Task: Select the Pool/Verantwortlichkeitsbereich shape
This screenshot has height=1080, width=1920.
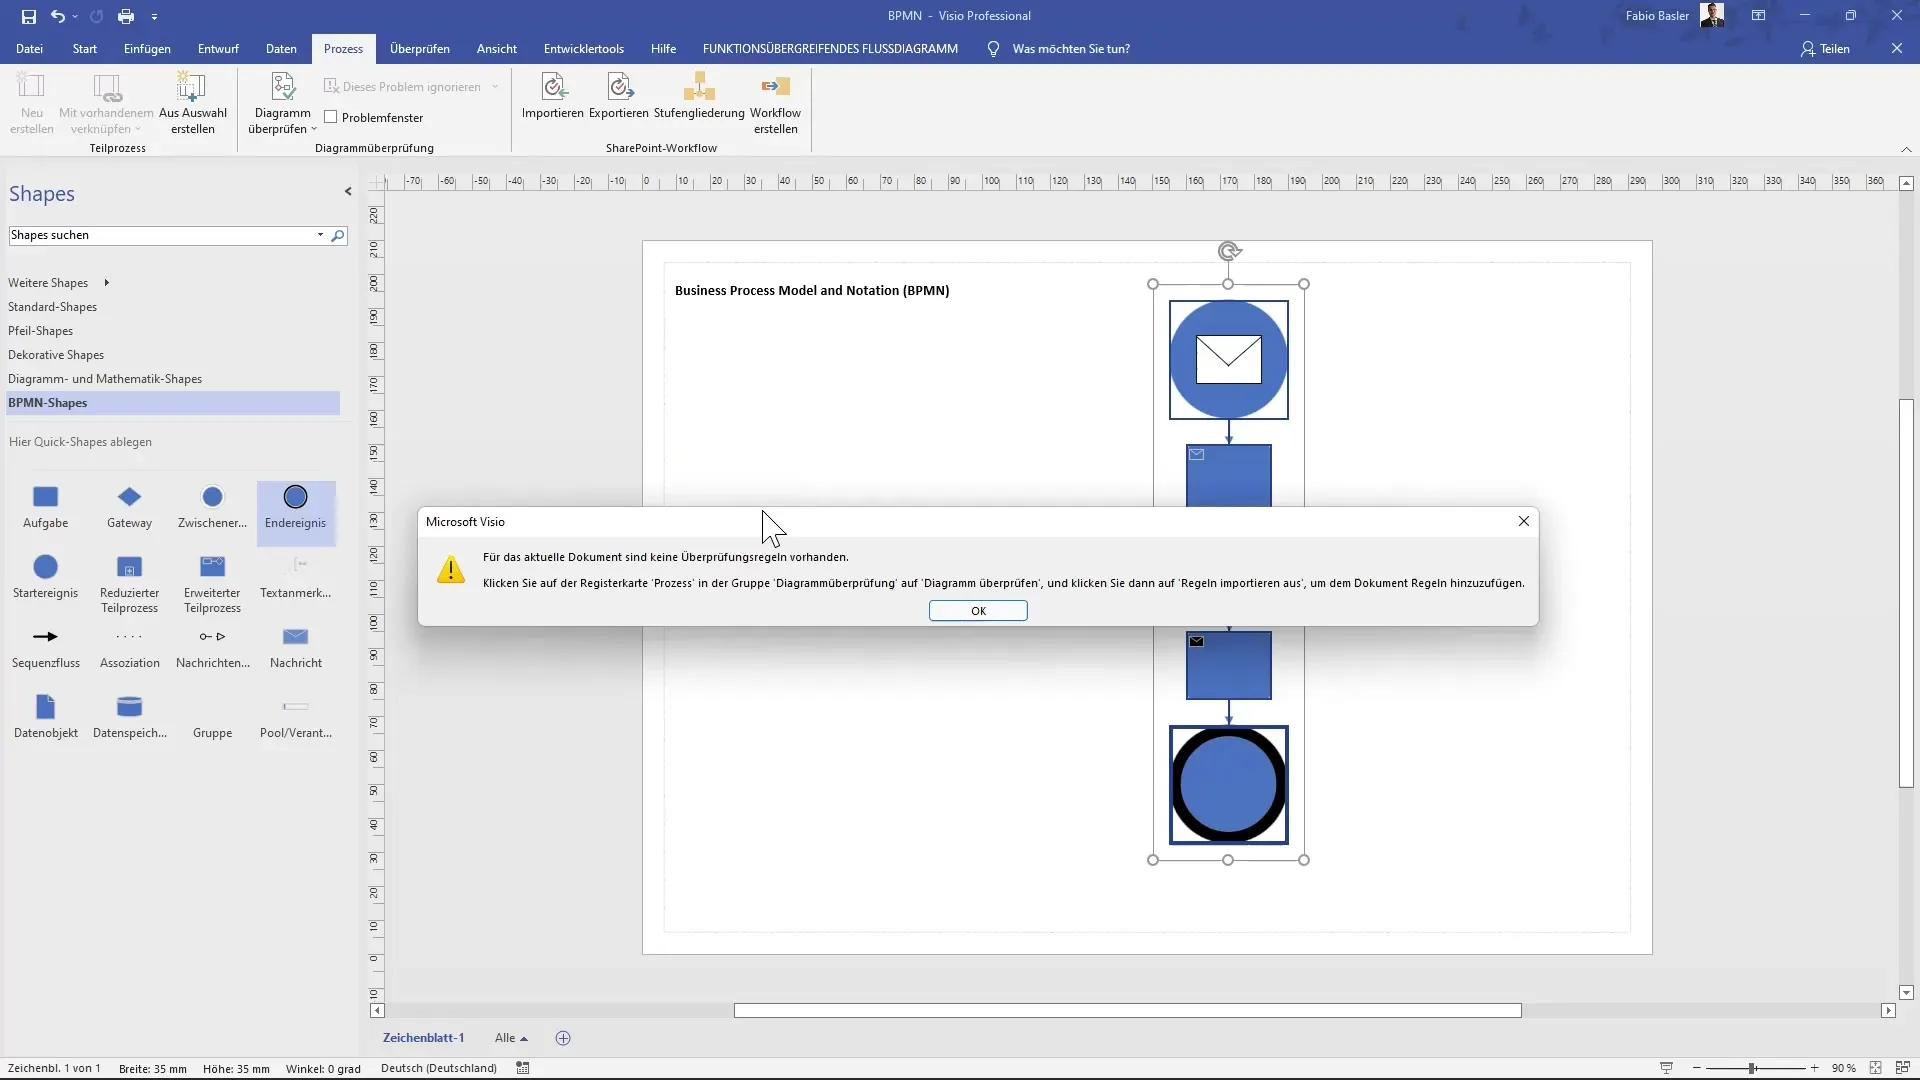Action: [x=295, y=717]
